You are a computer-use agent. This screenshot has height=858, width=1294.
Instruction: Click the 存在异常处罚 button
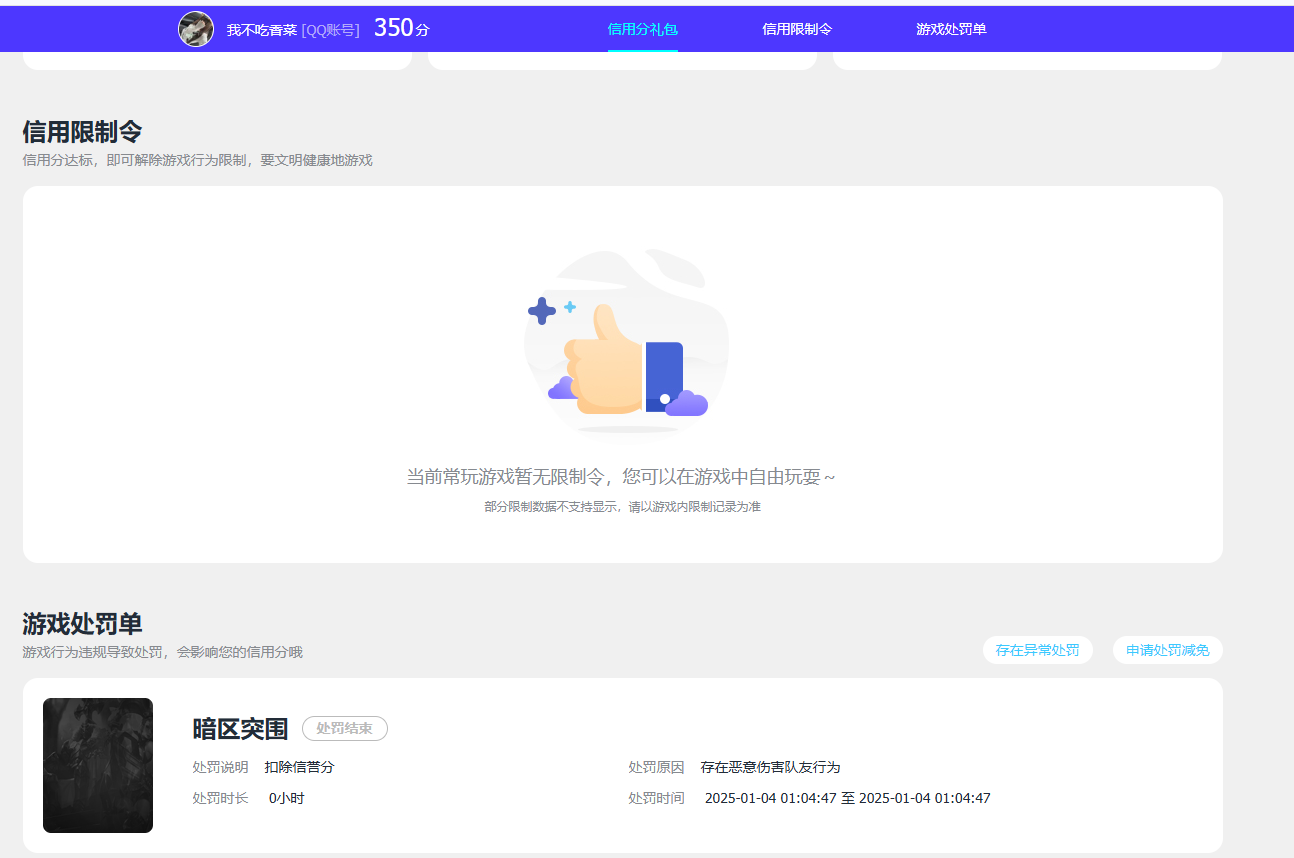coord(1038,650)
